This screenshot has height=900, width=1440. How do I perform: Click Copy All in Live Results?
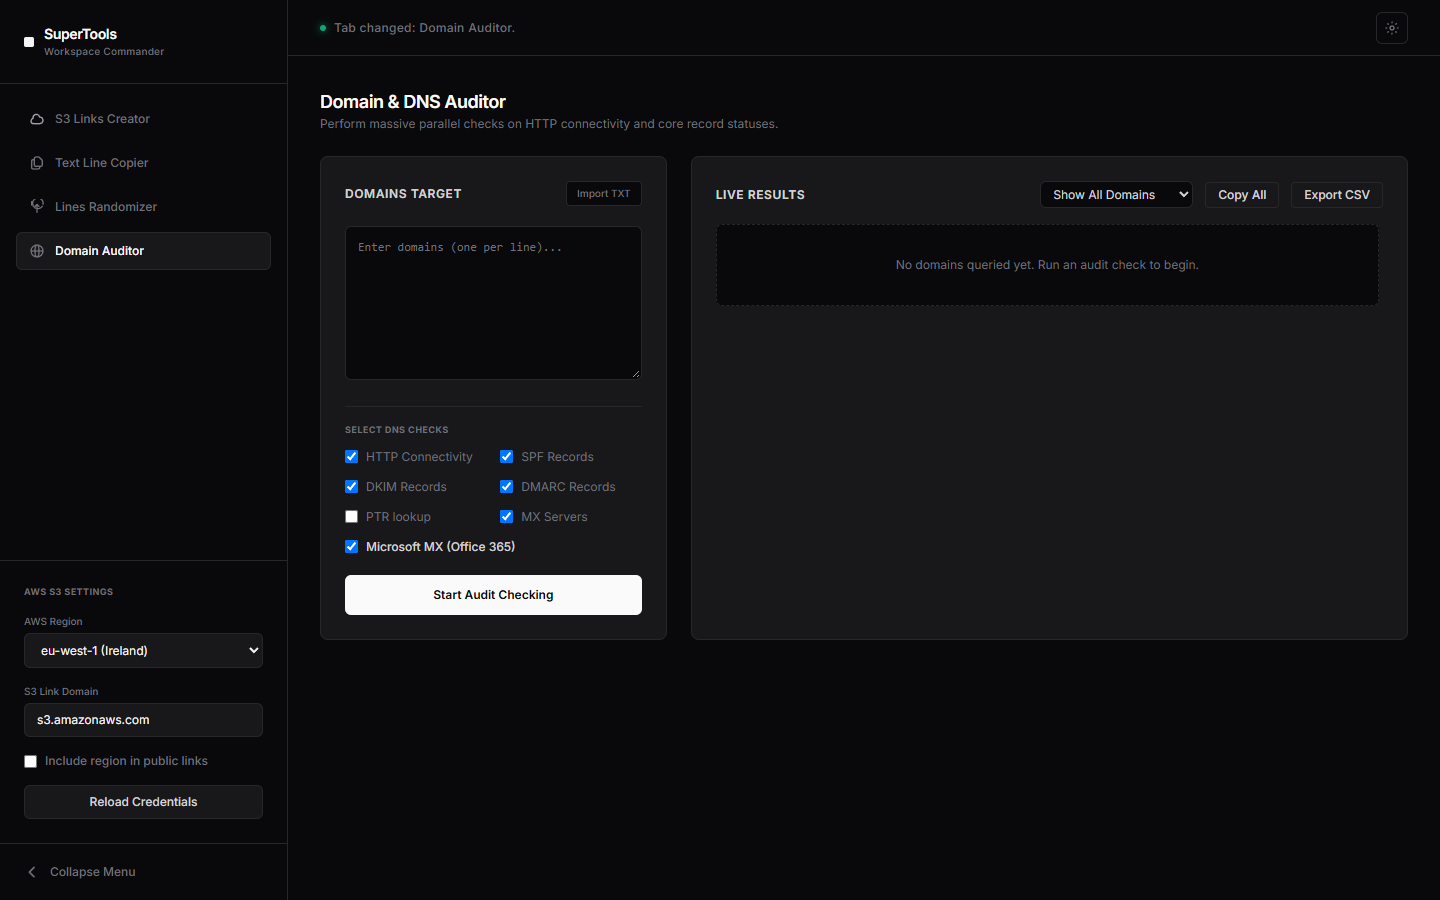point(1242,195)
